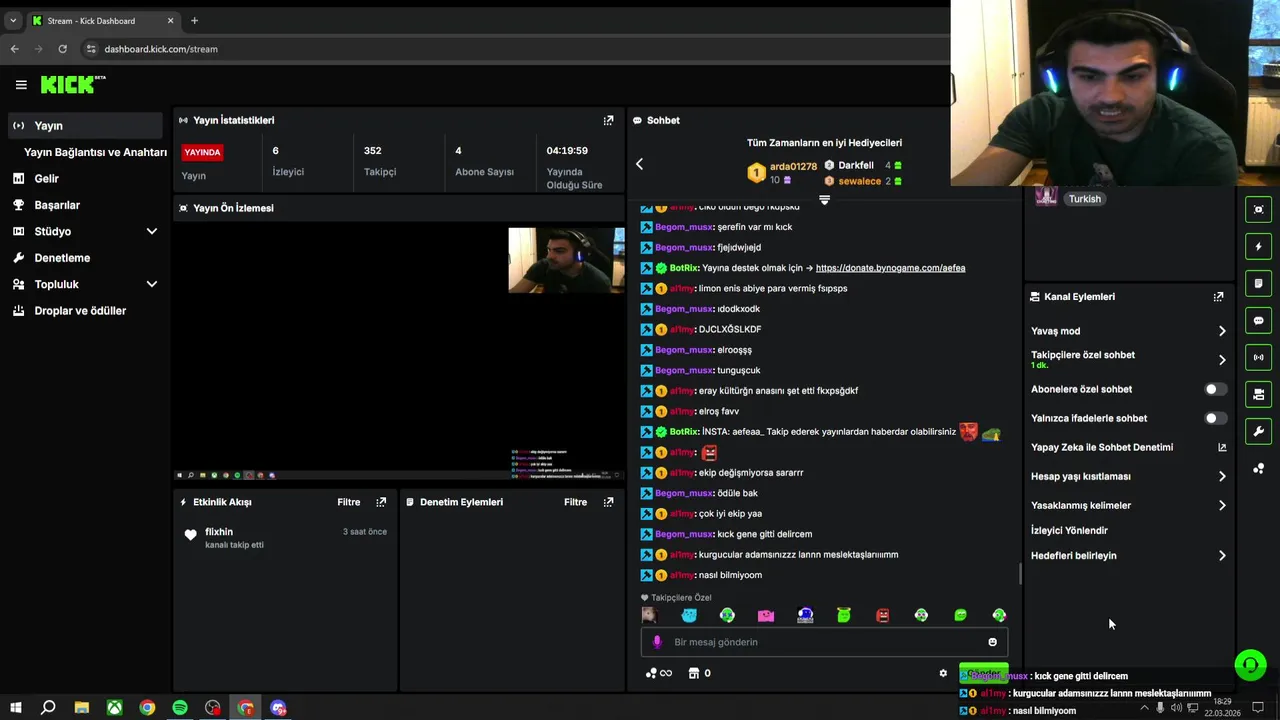Click the lightning bolt icon in right sidebar

[1258, 246]
